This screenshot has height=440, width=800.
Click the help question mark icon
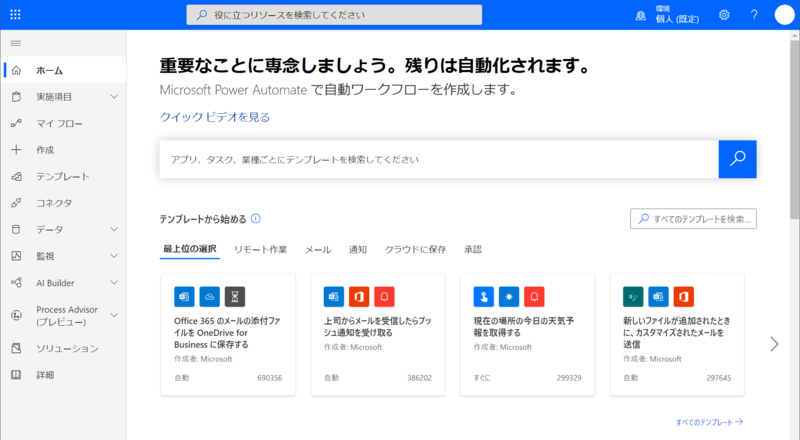(754, 15)
